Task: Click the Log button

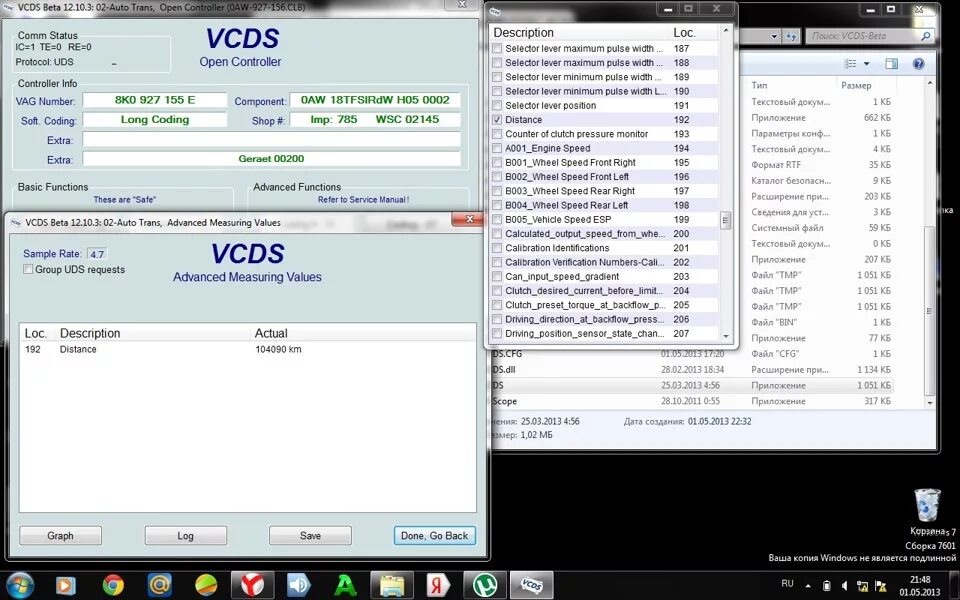Action: point(186,536)
